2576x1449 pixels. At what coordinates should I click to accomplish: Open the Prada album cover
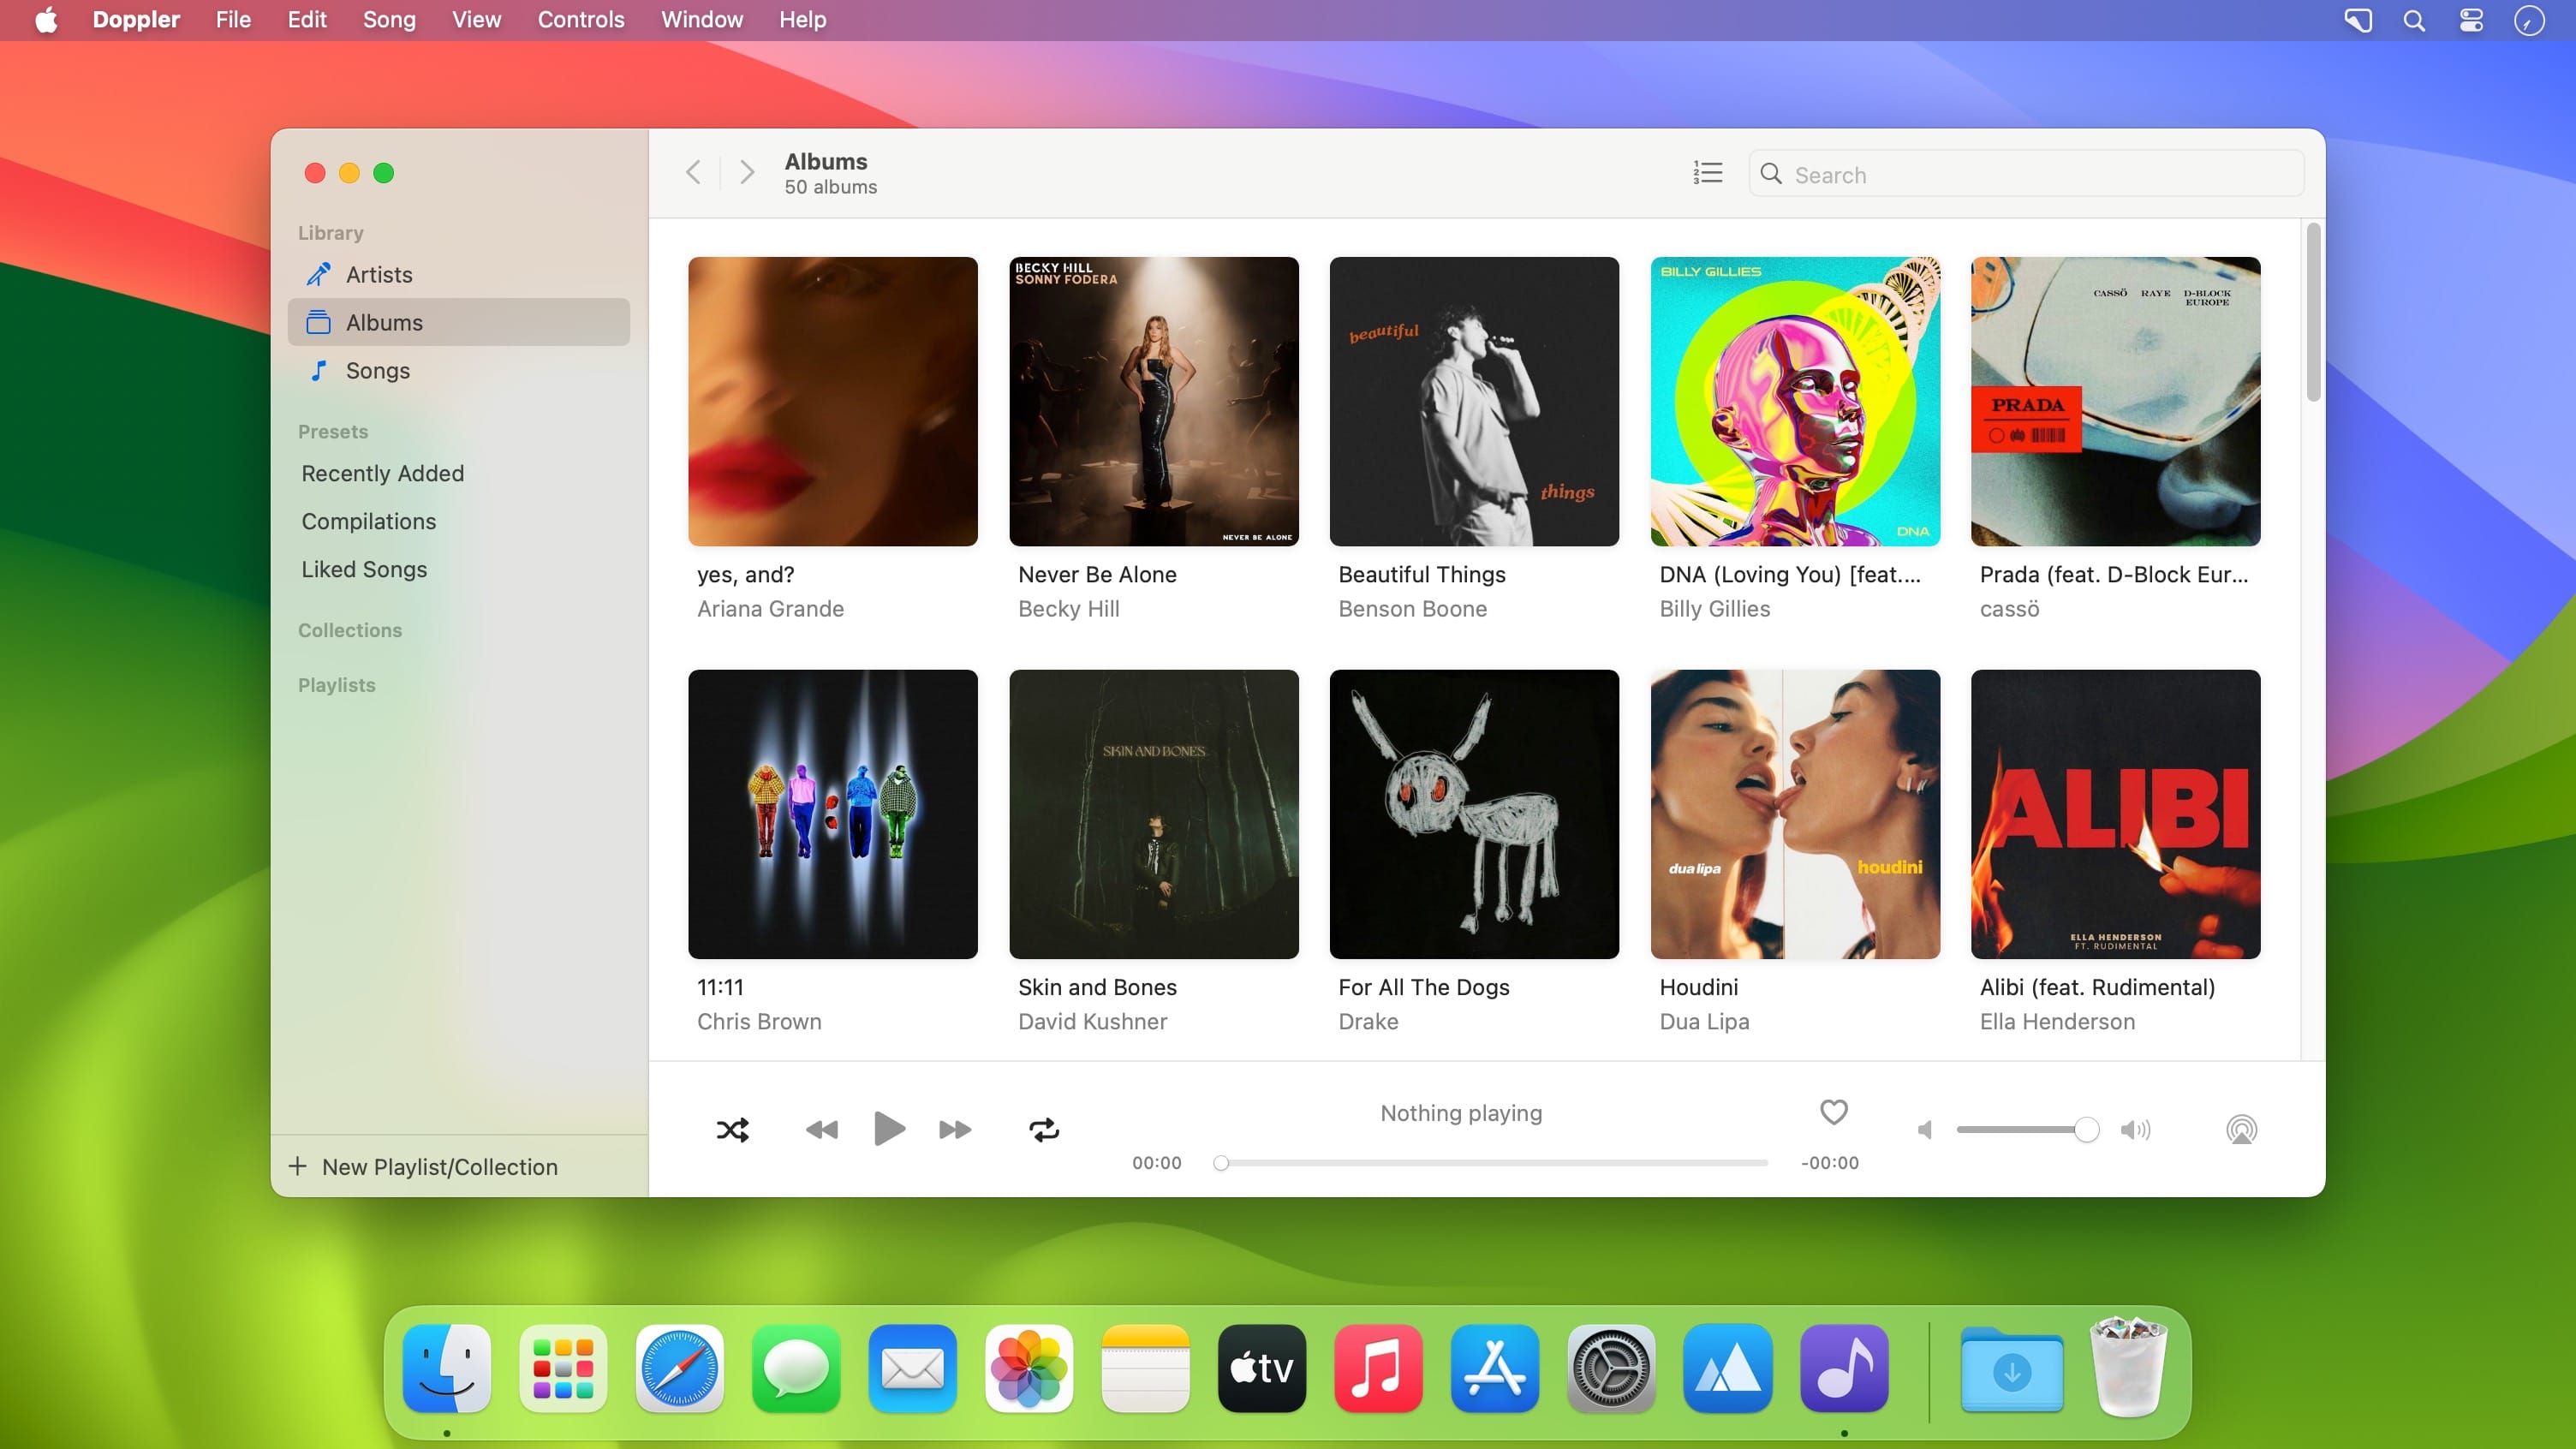point(2115,401)
